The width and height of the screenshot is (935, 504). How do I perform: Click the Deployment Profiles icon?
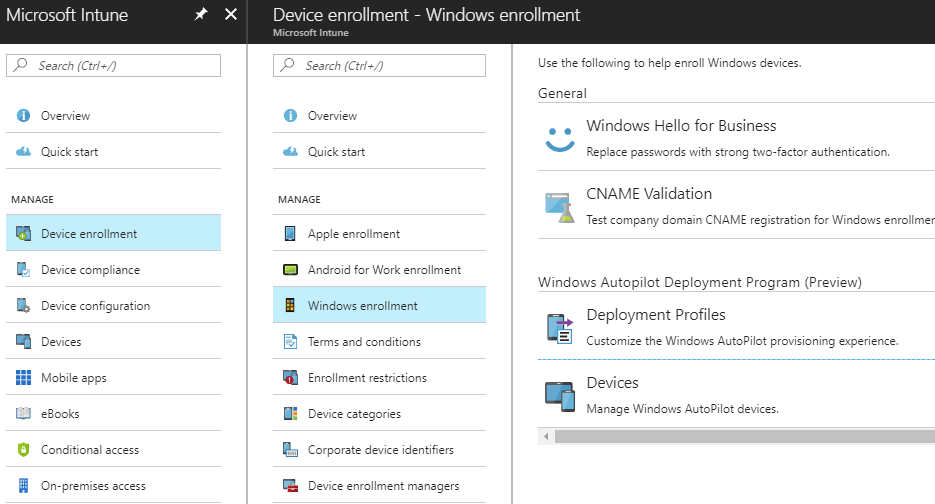pos(559,327)
